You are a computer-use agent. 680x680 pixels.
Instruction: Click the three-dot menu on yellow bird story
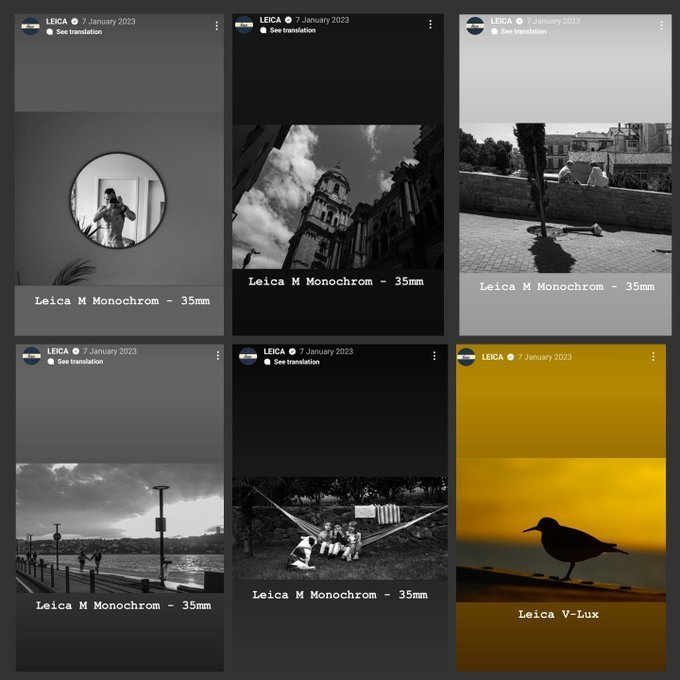(x=652, y=357)
